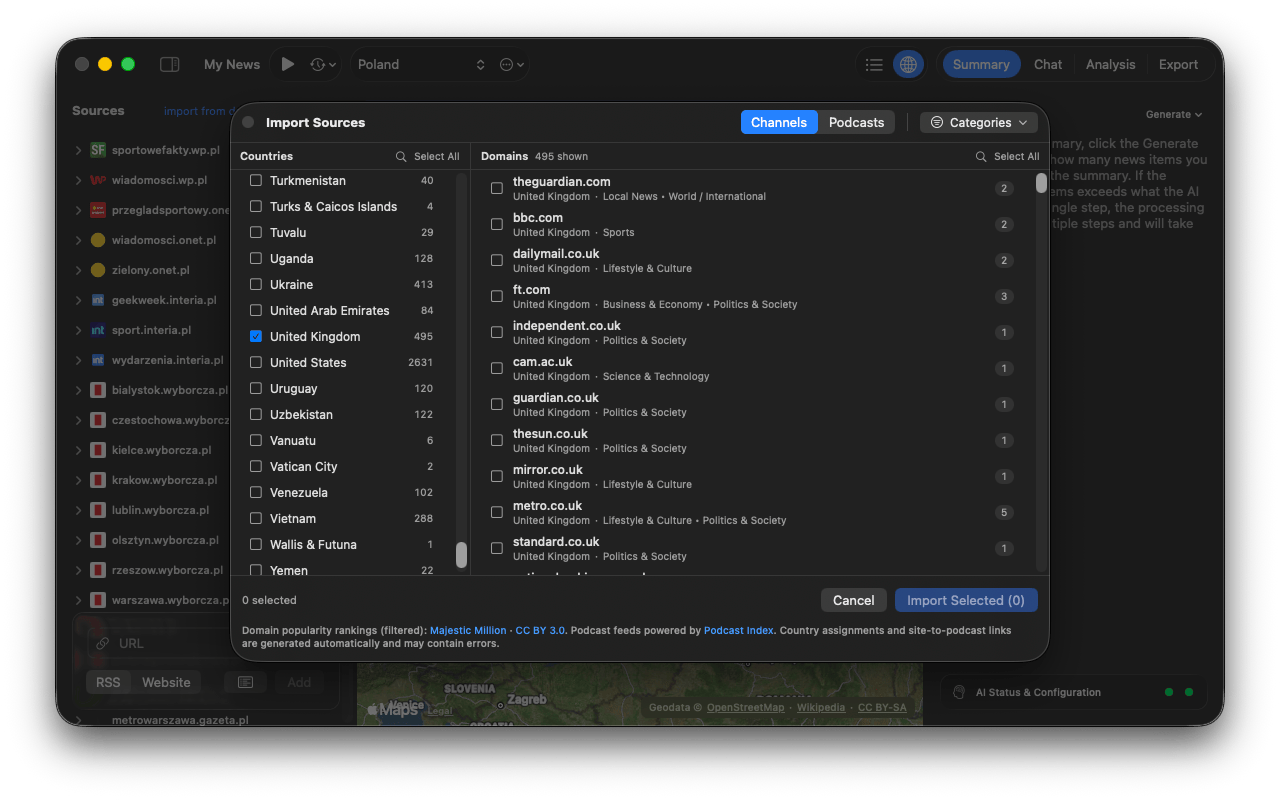Expand the zielony.onet.pl source row
Viewport: 1280px width, 800px height.
point(78,271)
